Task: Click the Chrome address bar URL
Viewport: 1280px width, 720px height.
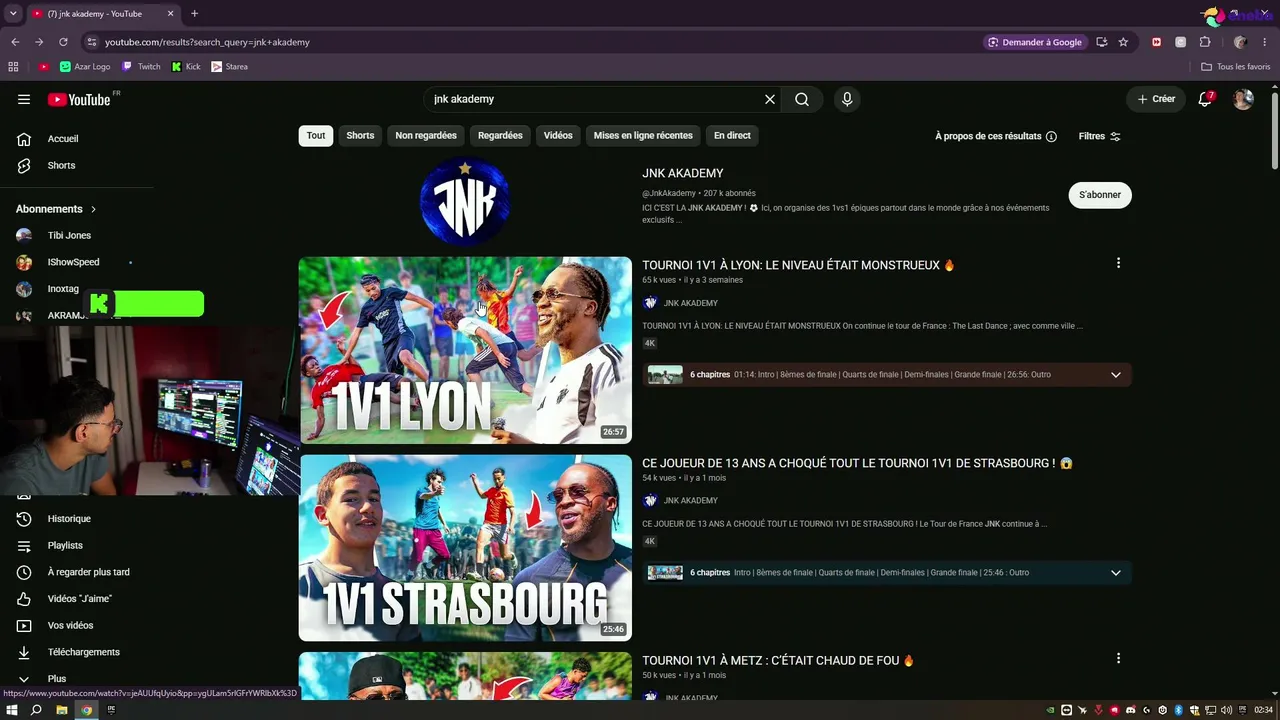Action: tap(207, 42)
